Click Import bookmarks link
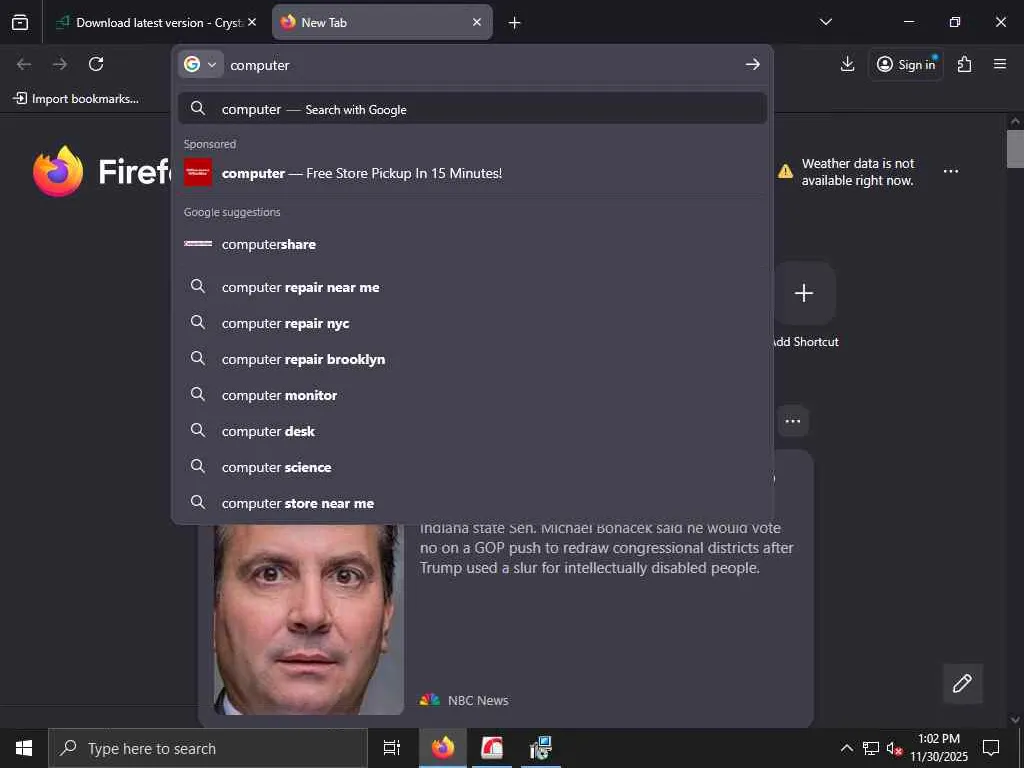Screen dimensions: 1024x768 click(76, 99)
